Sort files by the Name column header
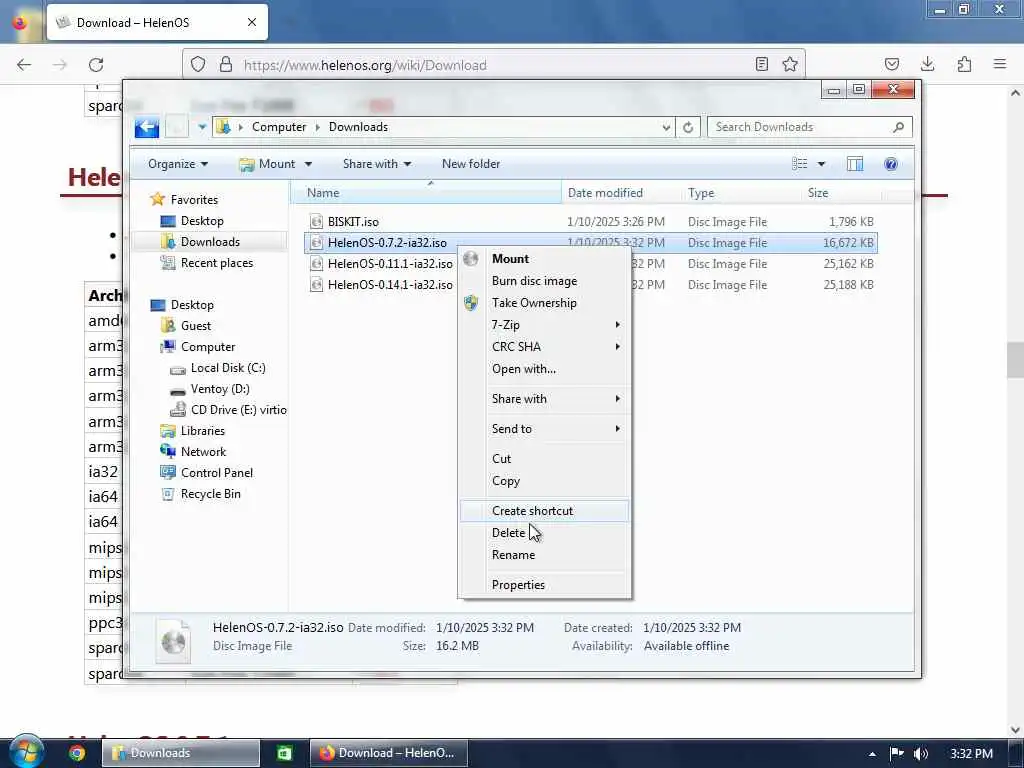Viewport: 1024px width, 768px height. coord(426,193)
